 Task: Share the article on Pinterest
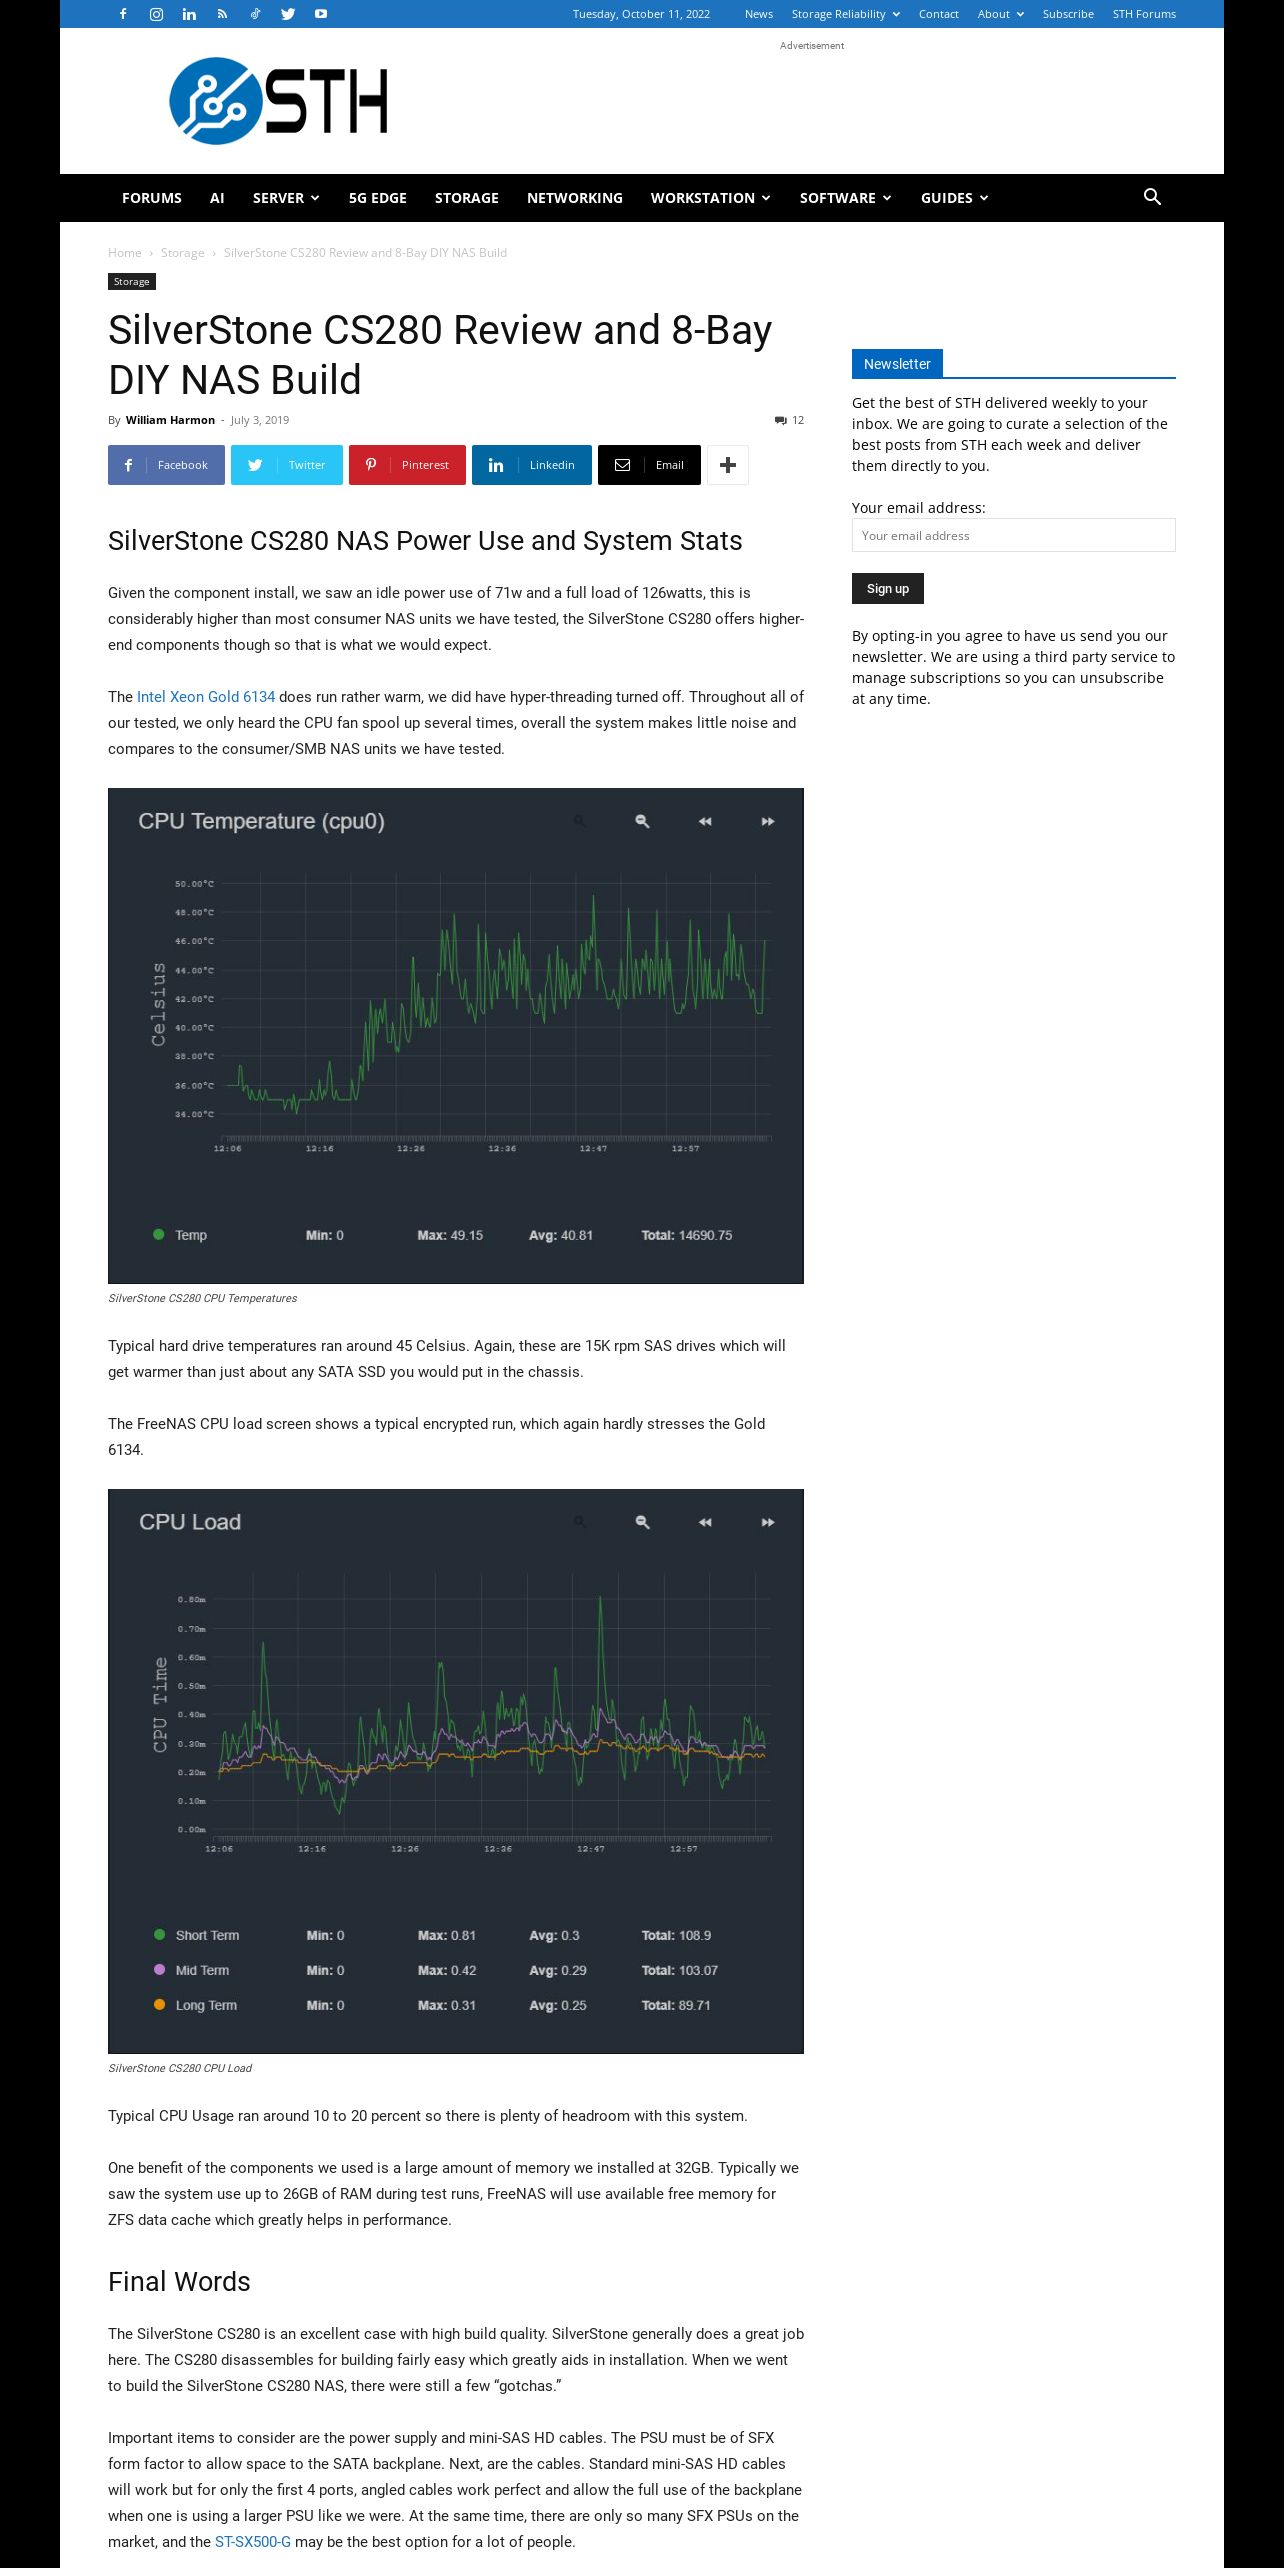click(x=407, y=465)
